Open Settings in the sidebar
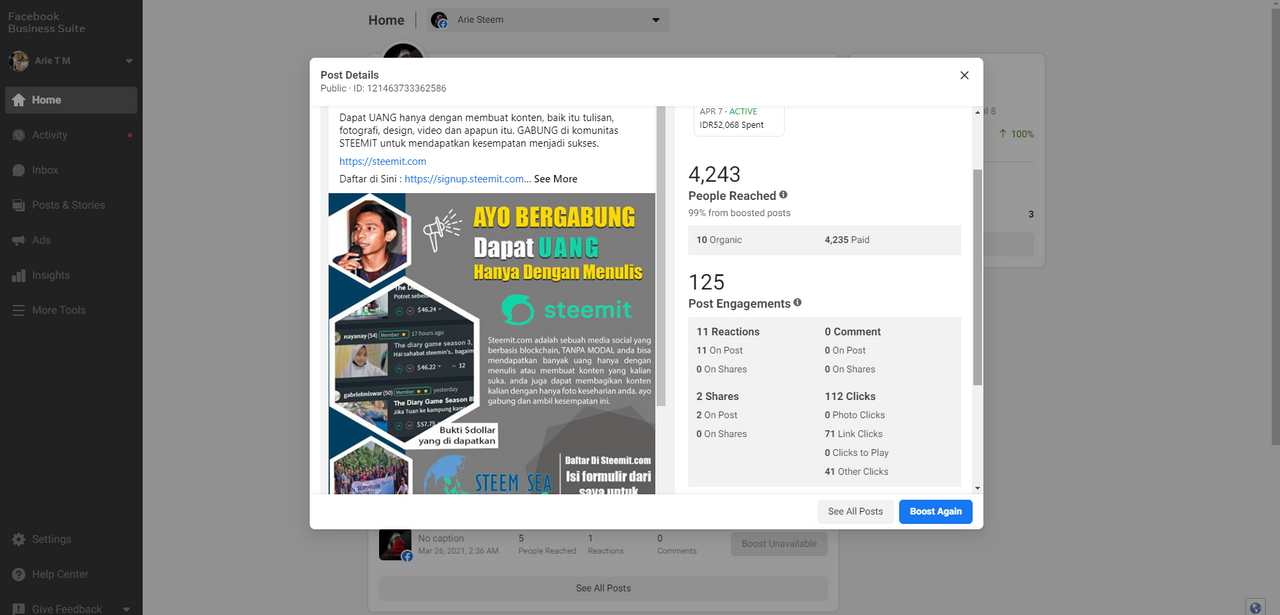The image size is (1280, 615). pos(71,539)
